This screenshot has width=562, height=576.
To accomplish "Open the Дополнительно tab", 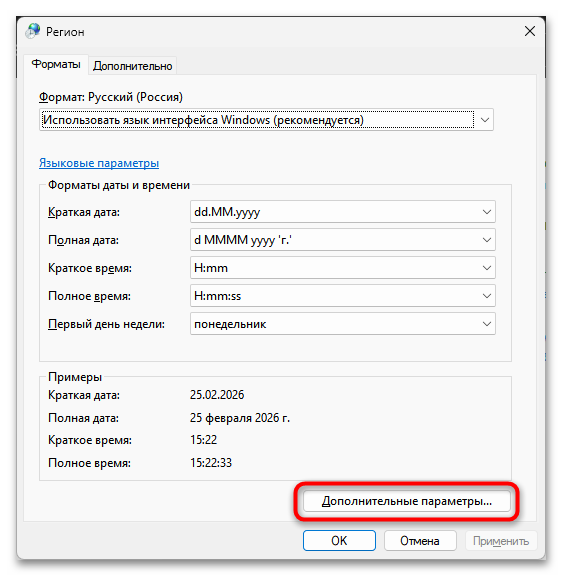I will [x=132, y=66].
